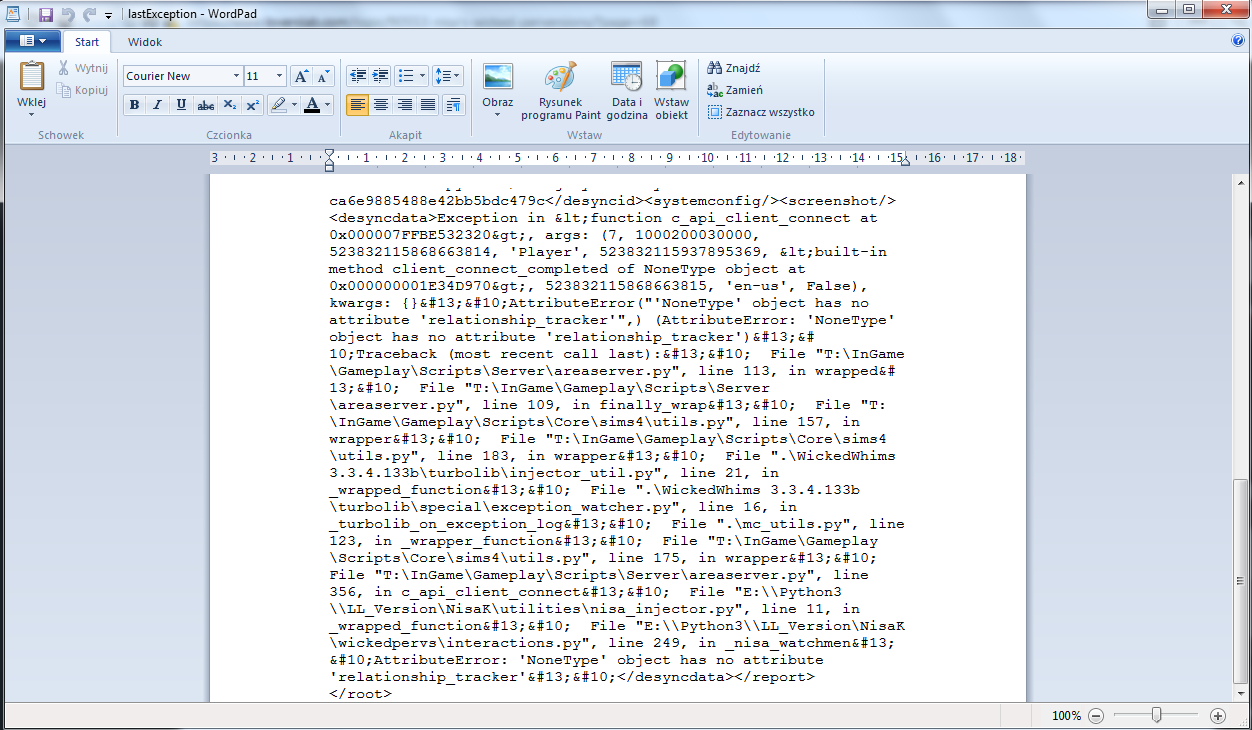Screen dimensions: 1252x730
Task: Click the Redo arrow in title bar
Action: click(x=90, y=15)
